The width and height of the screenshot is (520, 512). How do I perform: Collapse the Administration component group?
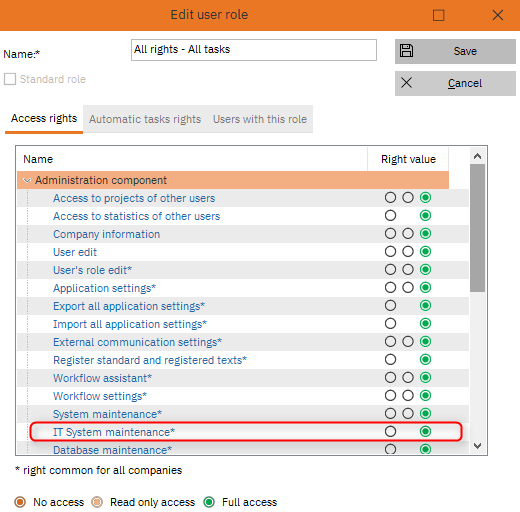27,180
